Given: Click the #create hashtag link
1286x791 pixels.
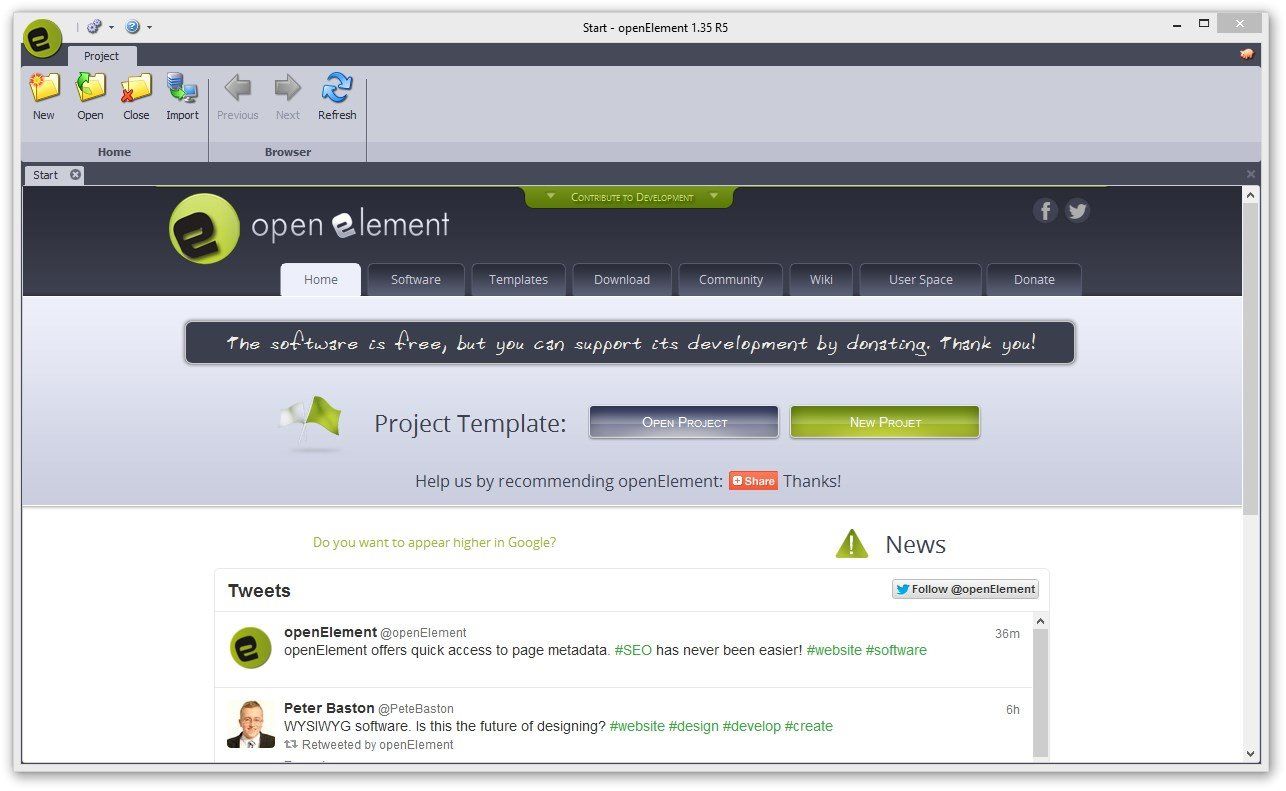Looking at the screenshot, I should coord(808,726).
